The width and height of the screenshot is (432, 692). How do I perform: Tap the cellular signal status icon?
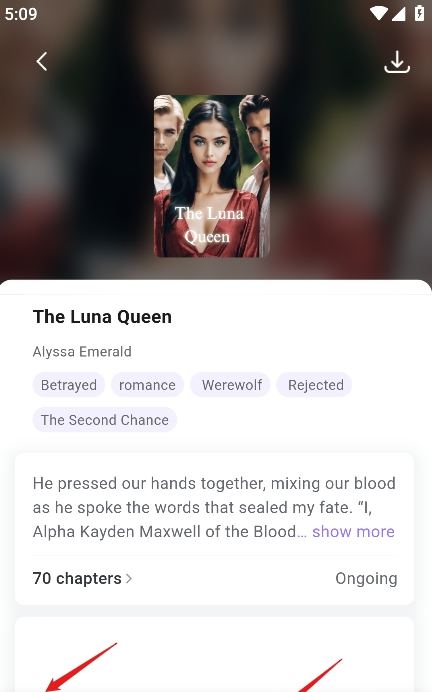398,13
